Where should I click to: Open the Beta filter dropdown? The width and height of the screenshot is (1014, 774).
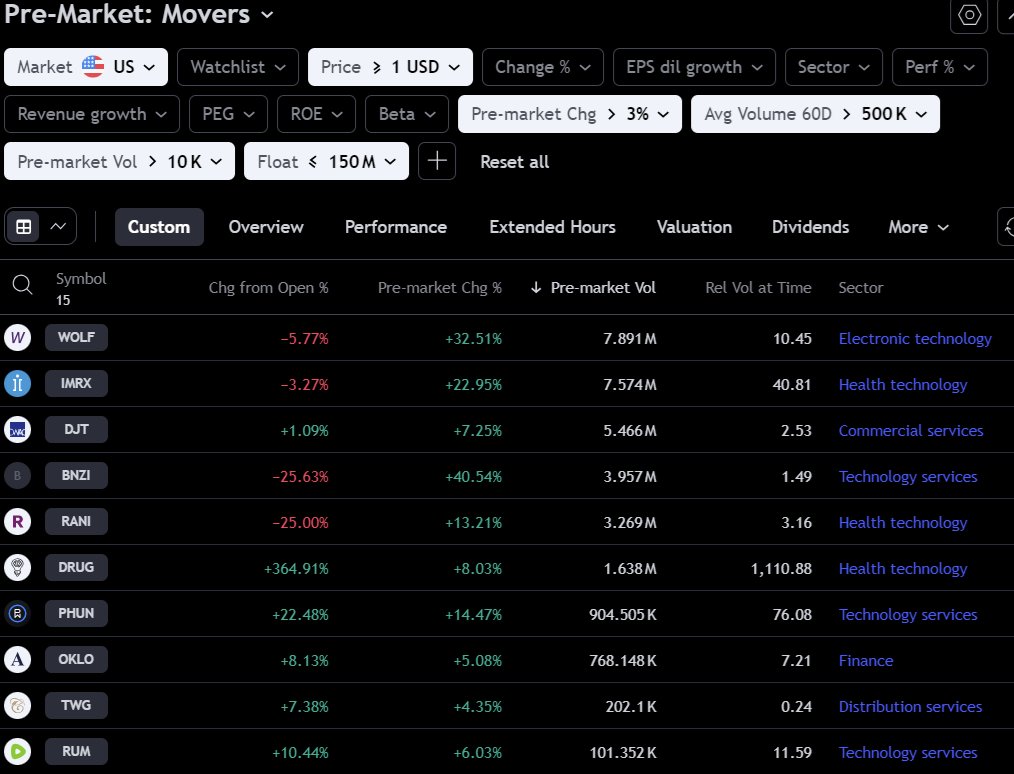(x=407, y=114)
